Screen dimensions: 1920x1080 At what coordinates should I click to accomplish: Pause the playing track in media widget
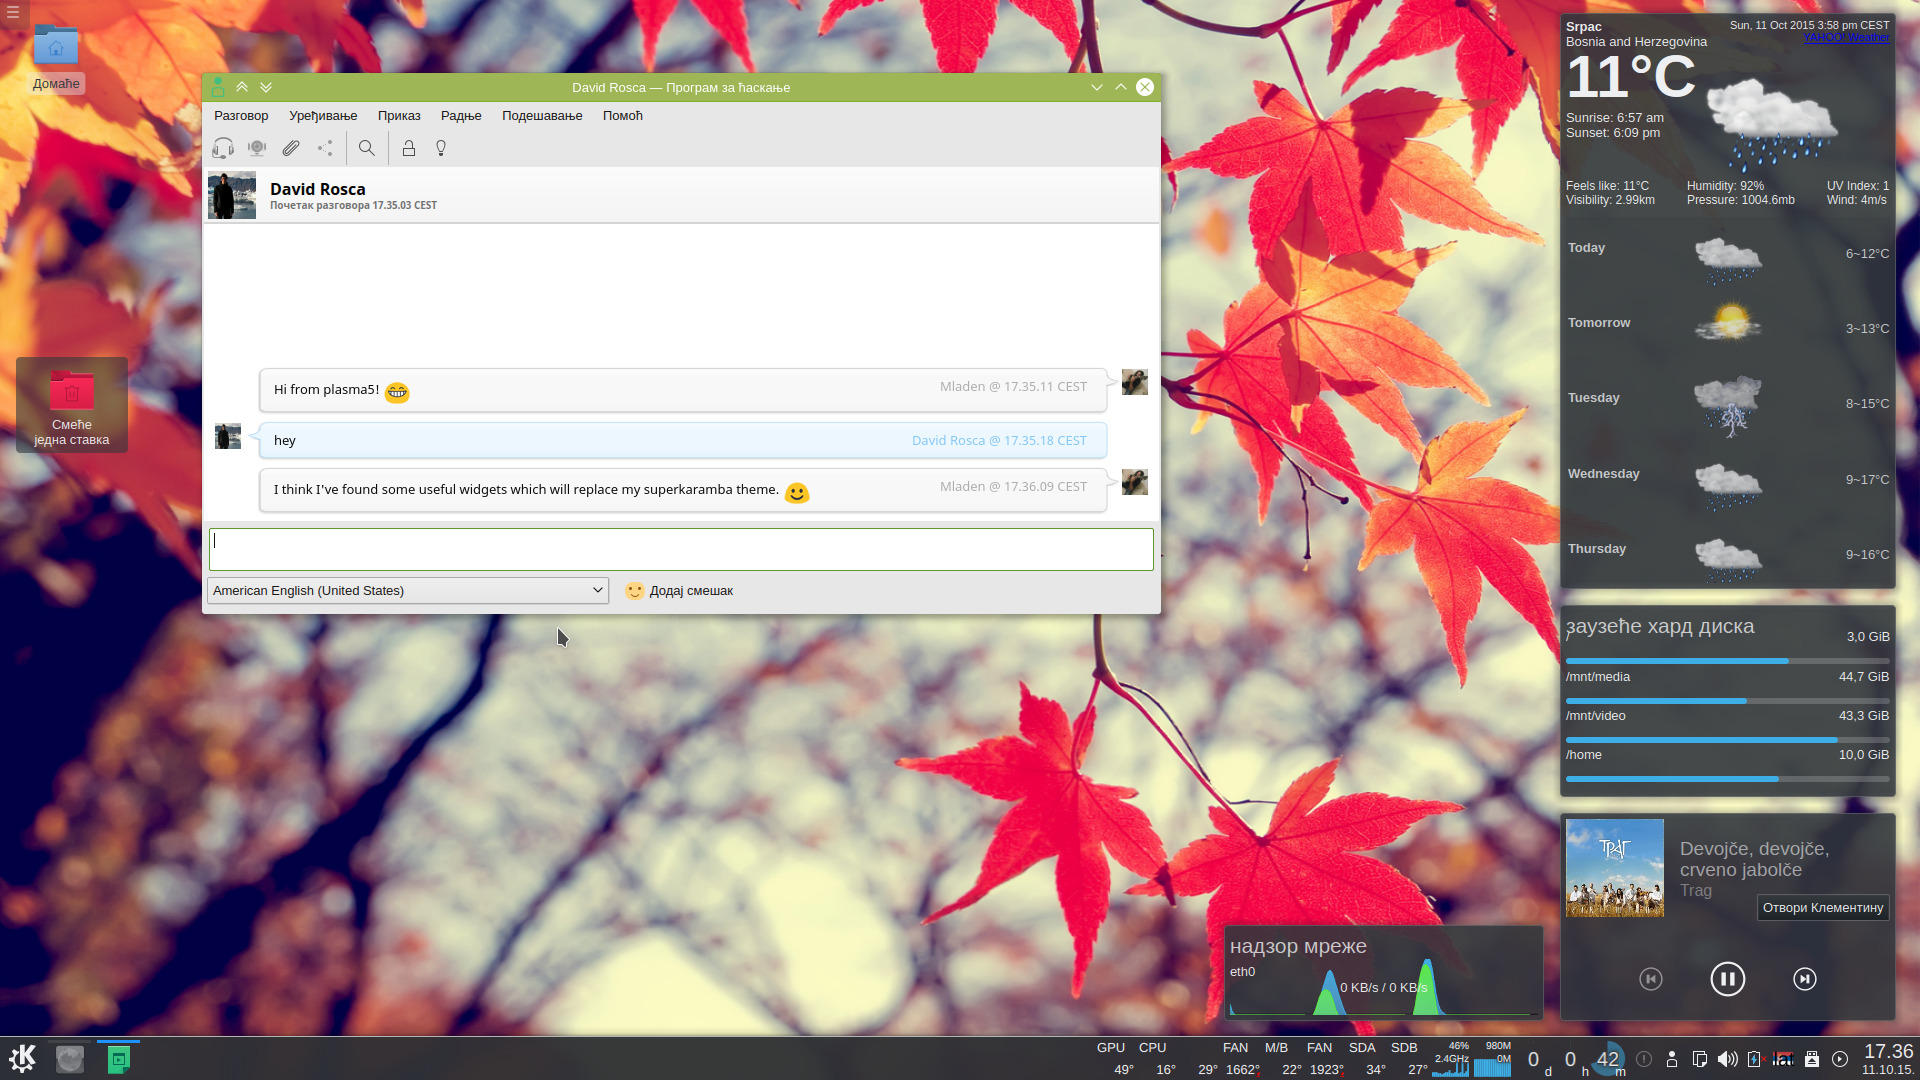[1728, 979]
